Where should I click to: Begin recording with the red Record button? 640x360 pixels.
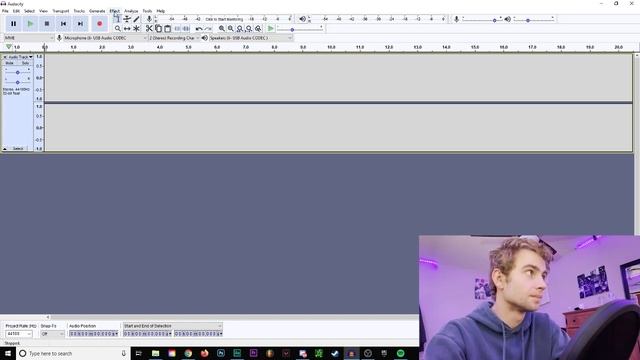coord(100,24)
